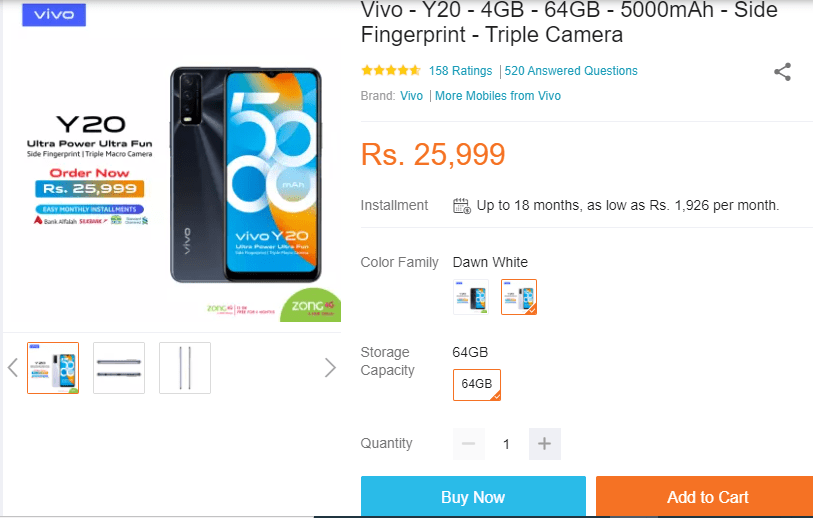Select the first front-view phone thumbnail
813x518 pixels.
[x=53, y=367]
